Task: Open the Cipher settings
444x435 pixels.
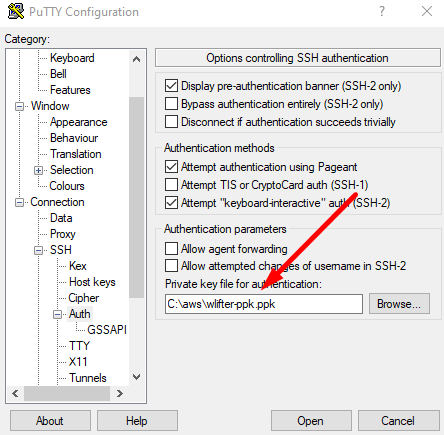Action: pos(84,298)
